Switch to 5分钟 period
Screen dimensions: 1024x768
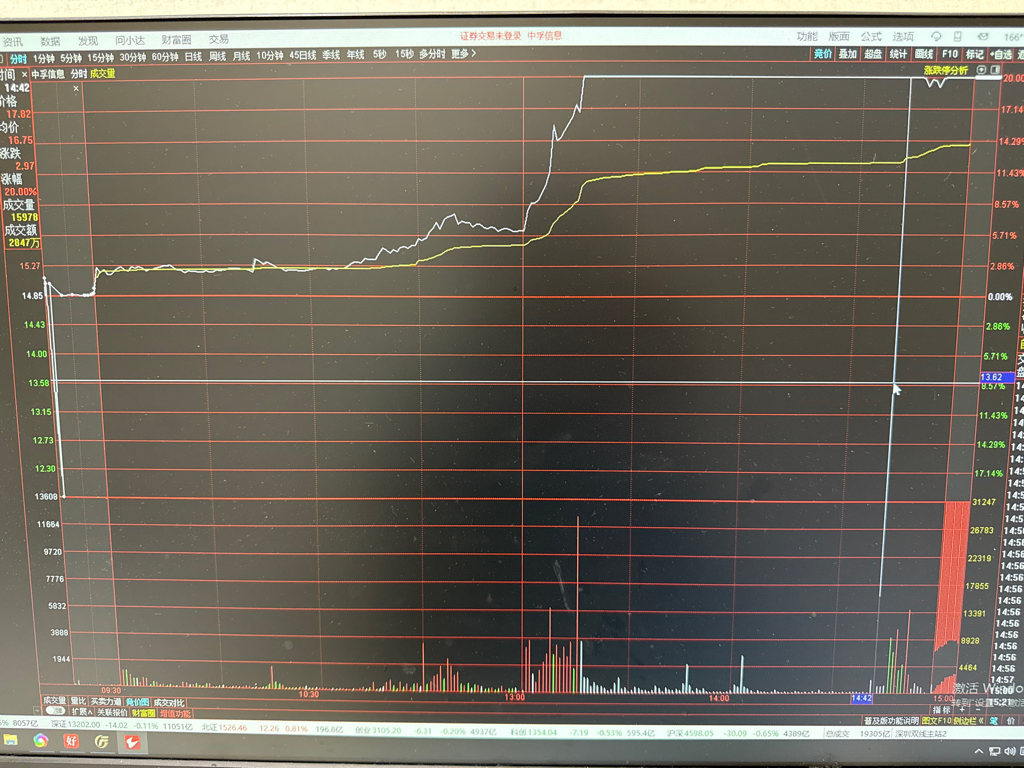point(71,58)
